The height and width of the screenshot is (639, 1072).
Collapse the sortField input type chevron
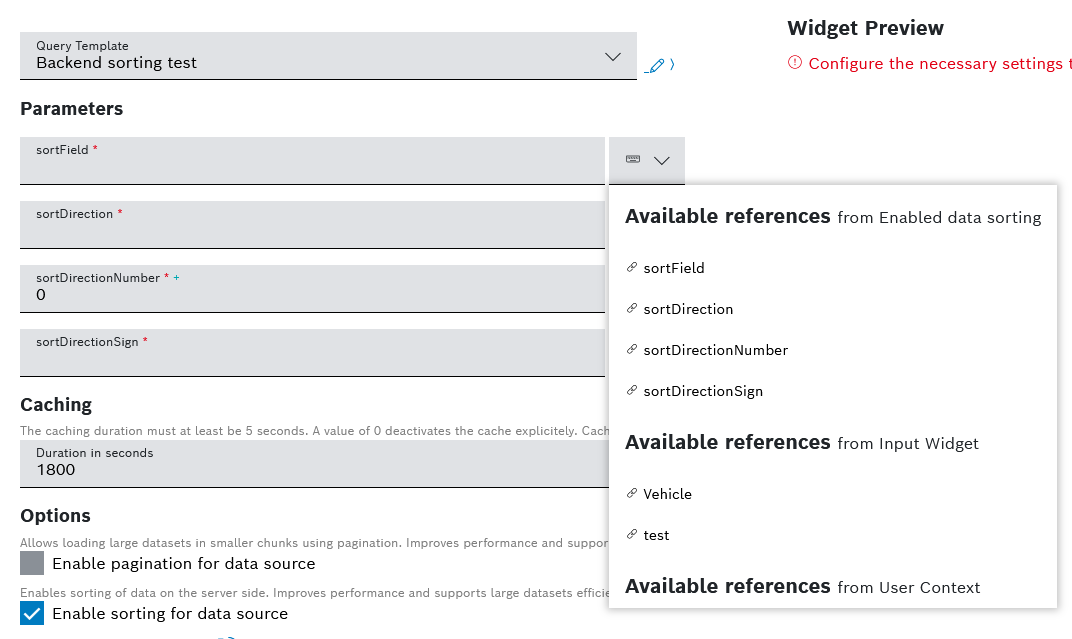[662, 160]
